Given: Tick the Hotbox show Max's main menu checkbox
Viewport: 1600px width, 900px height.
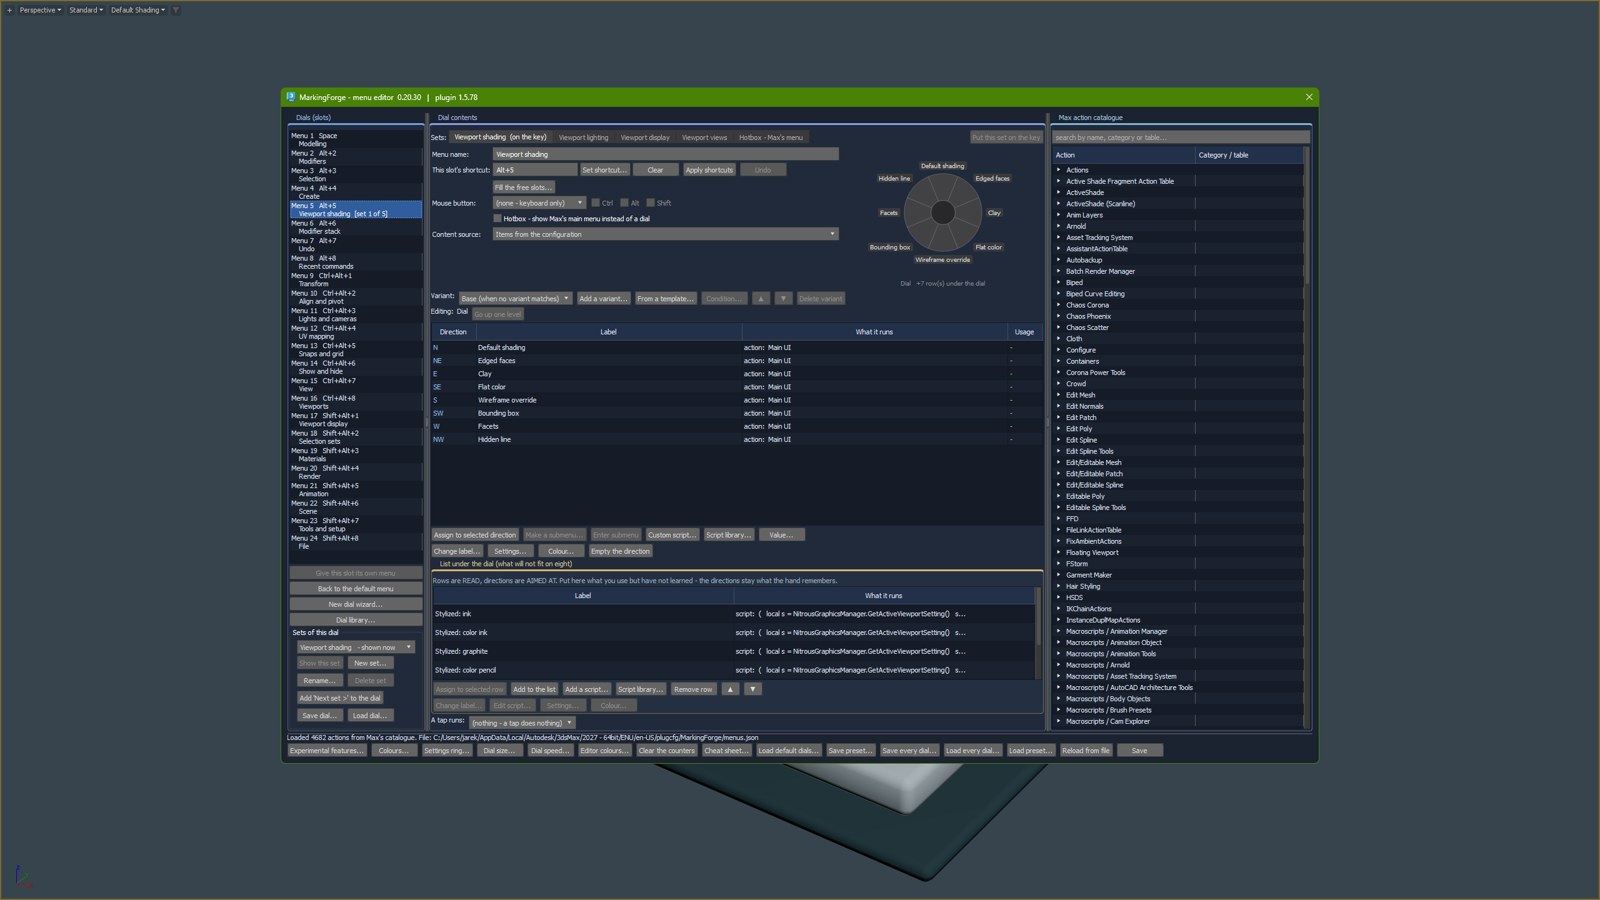Looking at the screenshot, I should [x=497, y=218].
